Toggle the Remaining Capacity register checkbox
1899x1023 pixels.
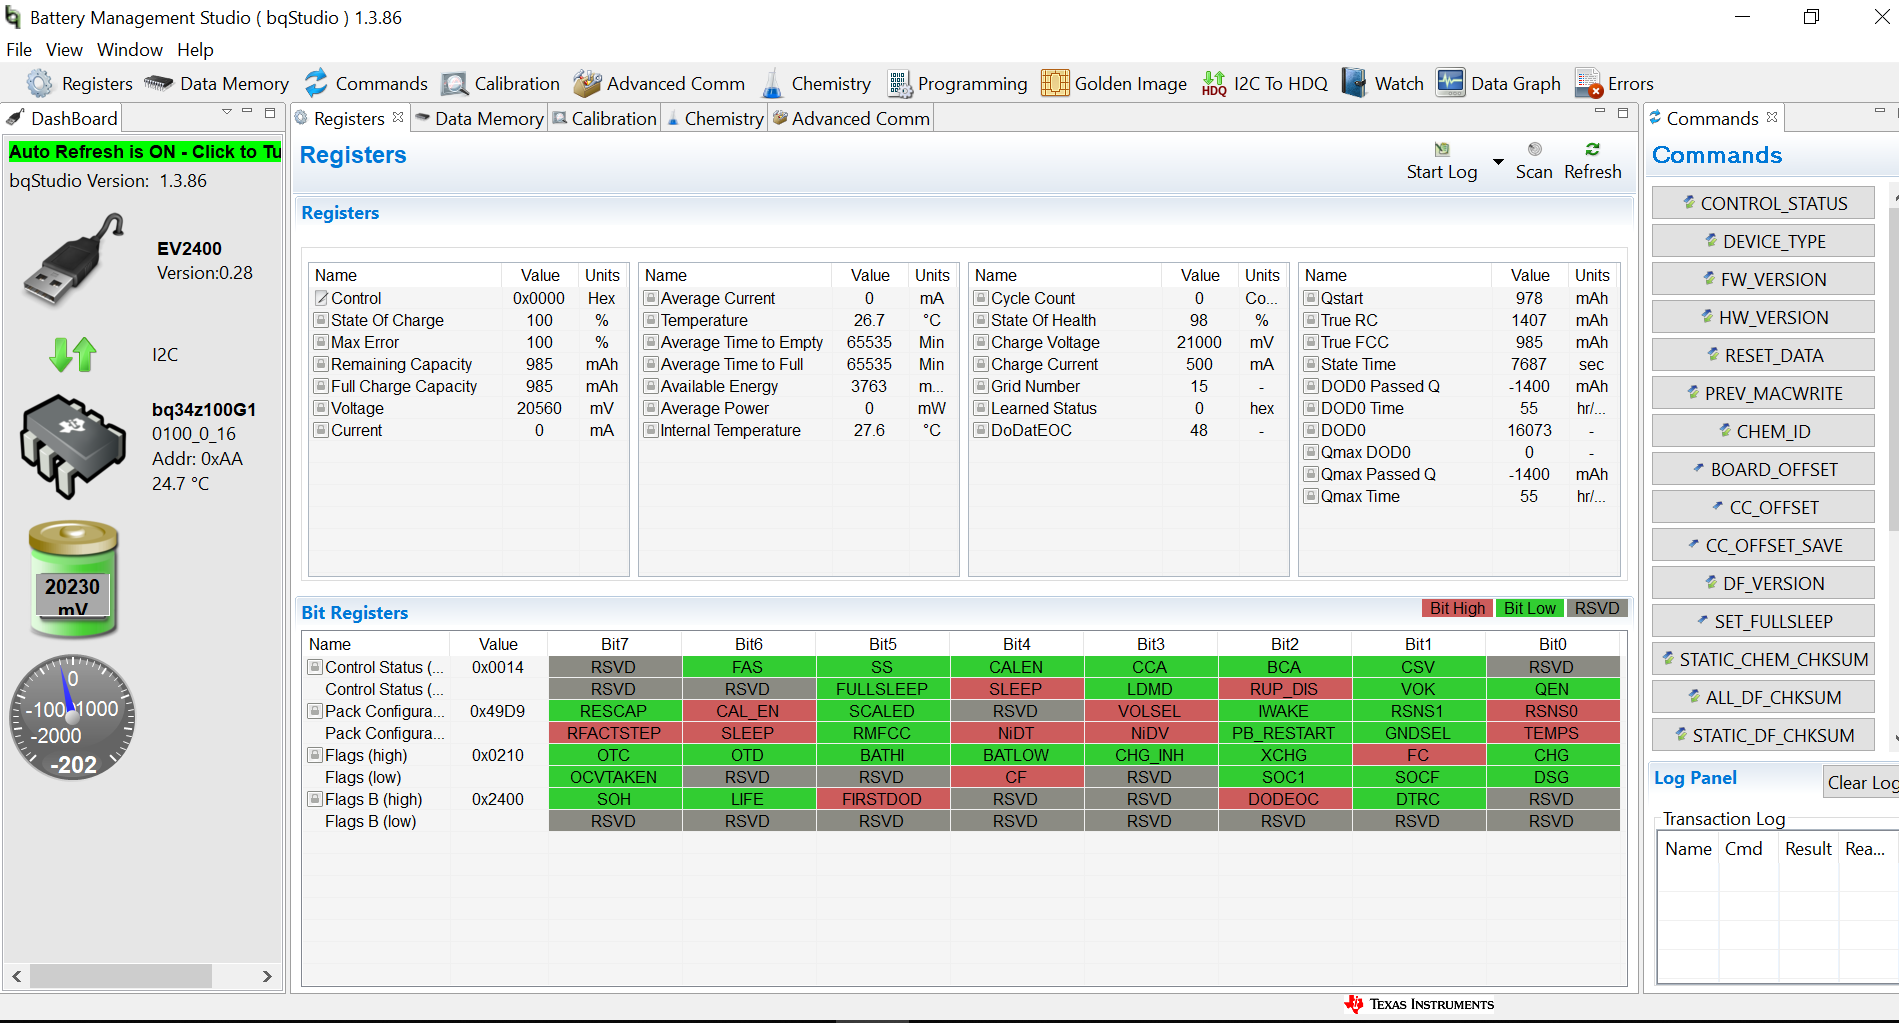click(321, 364)
